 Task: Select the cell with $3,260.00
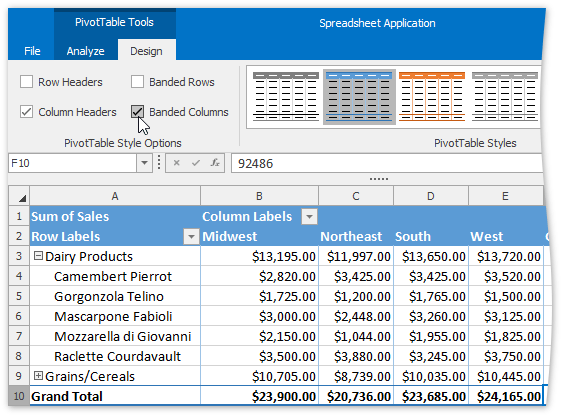431,316
